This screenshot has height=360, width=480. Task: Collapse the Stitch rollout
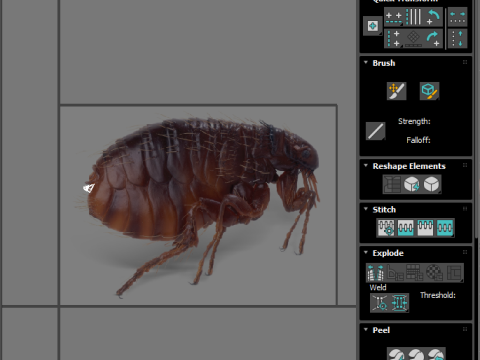[x=366, y=209]
